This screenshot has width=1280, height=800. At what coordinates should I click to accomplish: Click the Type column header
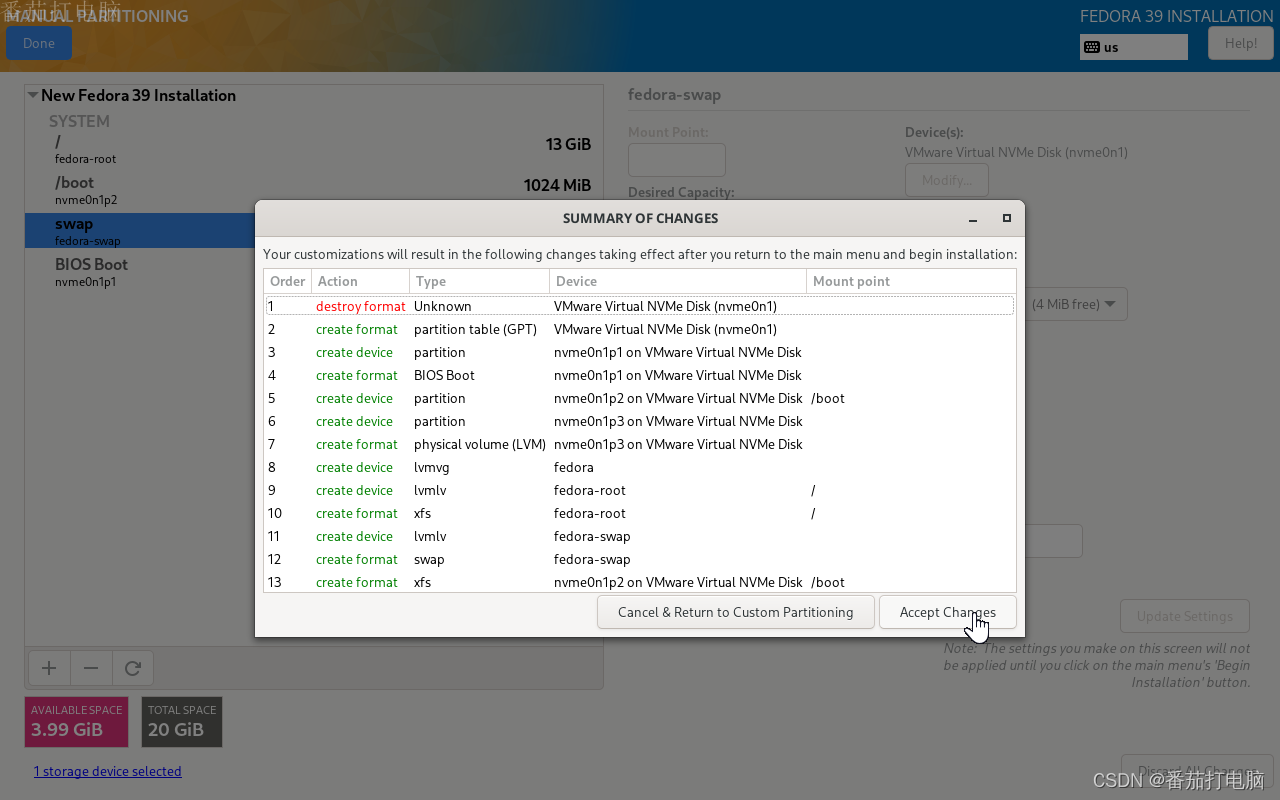(480, 281)
